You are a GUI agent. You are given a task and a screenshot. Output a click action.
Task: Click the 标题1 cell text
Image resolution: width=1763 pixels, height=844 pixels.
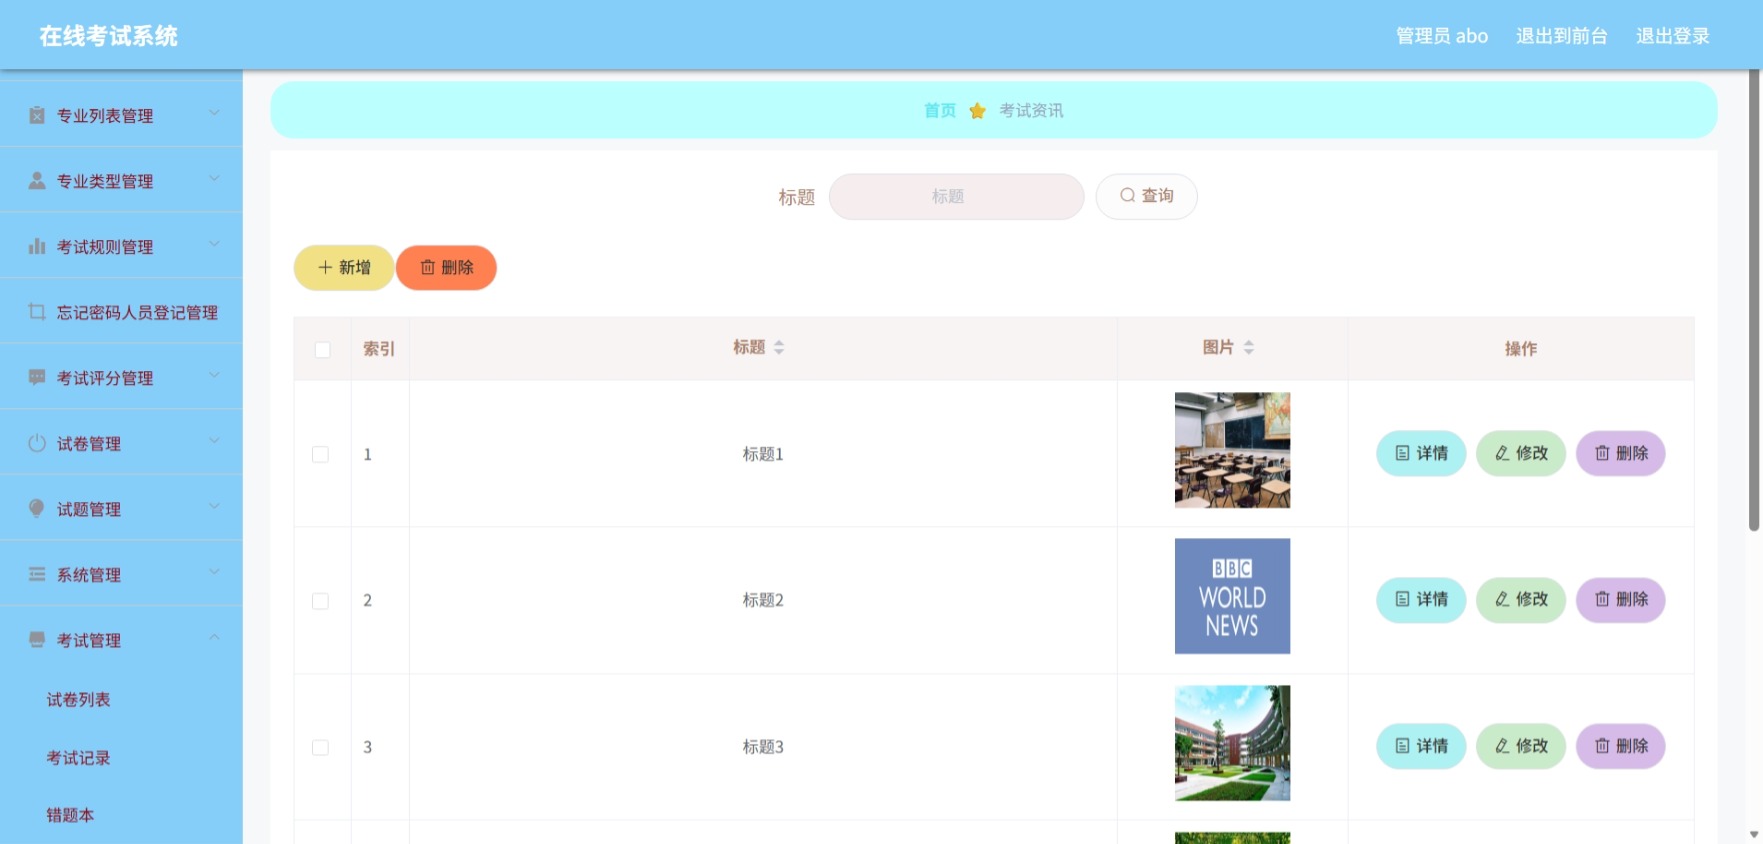[763, 454]
